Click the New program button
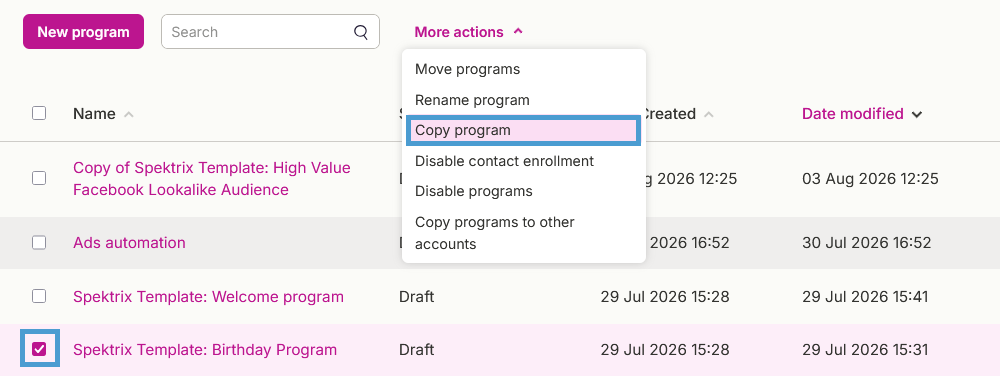The height and width of the screenshot is (376, 1000). (x=84, y=32)
